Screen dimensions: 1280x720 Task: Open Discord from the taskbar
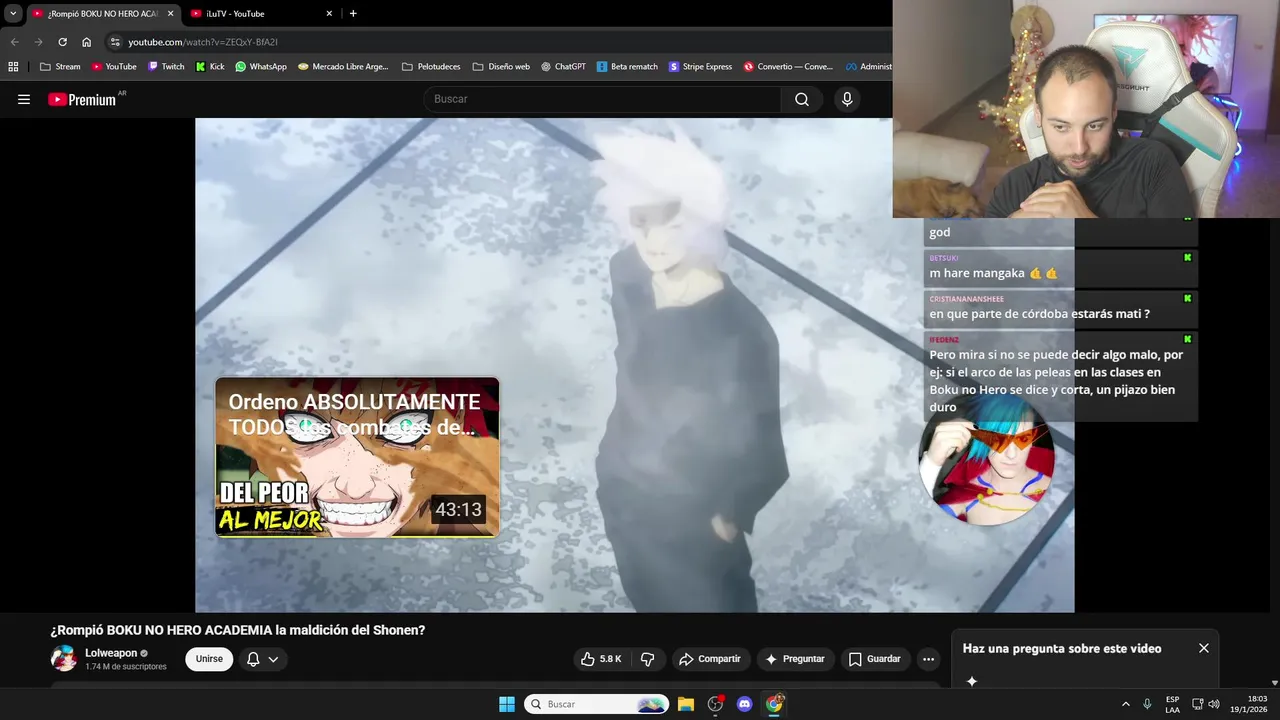click(x=744, y=704)
